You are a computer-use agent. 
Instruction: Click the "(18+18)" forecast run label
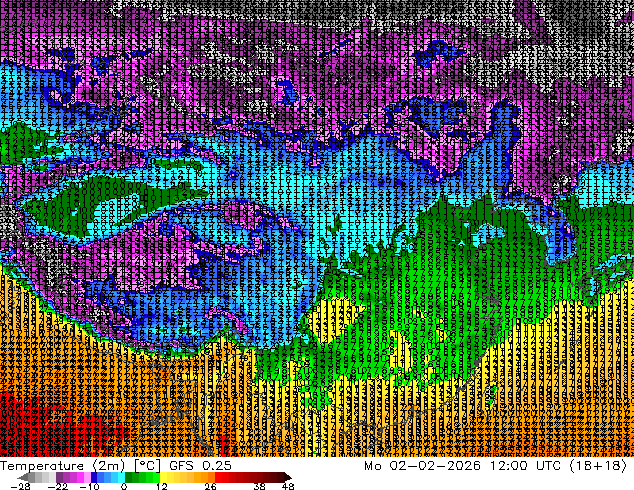point(598,466)
